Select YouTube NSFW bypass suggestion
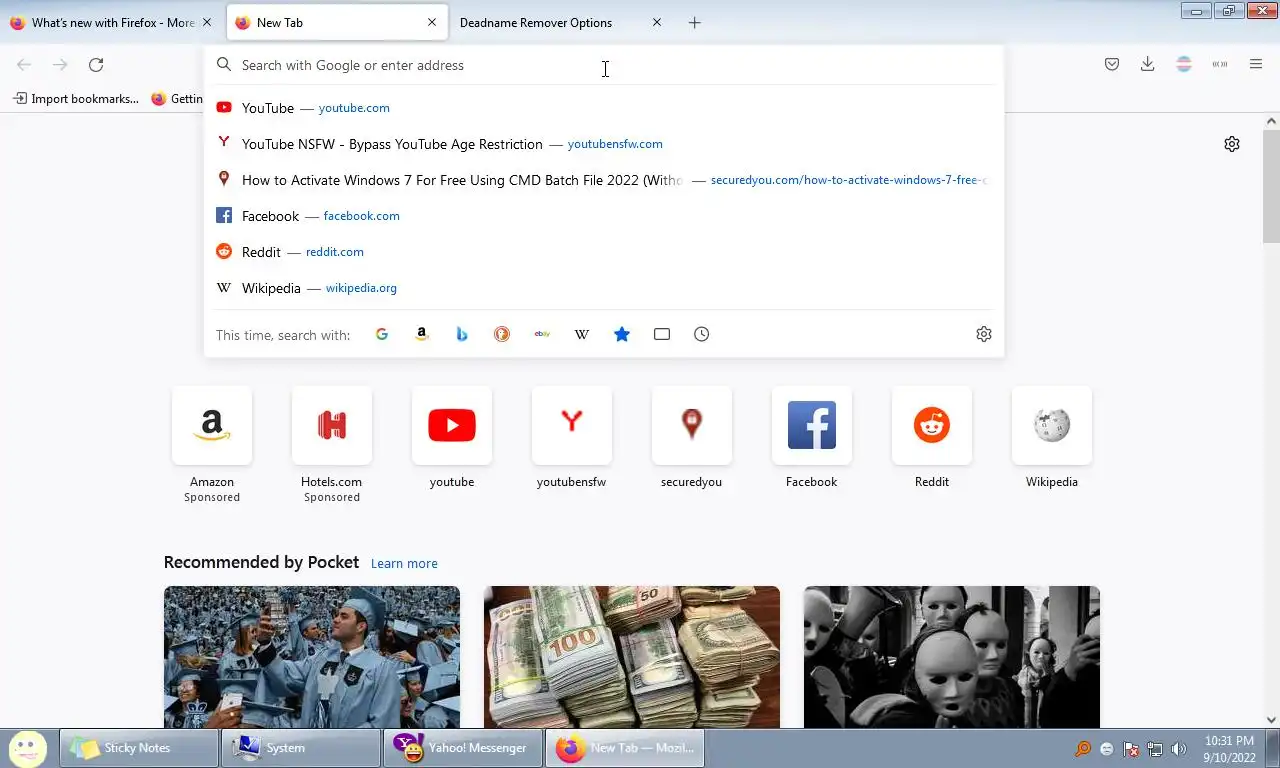The image size is (1280, 768). coord(604,144)
